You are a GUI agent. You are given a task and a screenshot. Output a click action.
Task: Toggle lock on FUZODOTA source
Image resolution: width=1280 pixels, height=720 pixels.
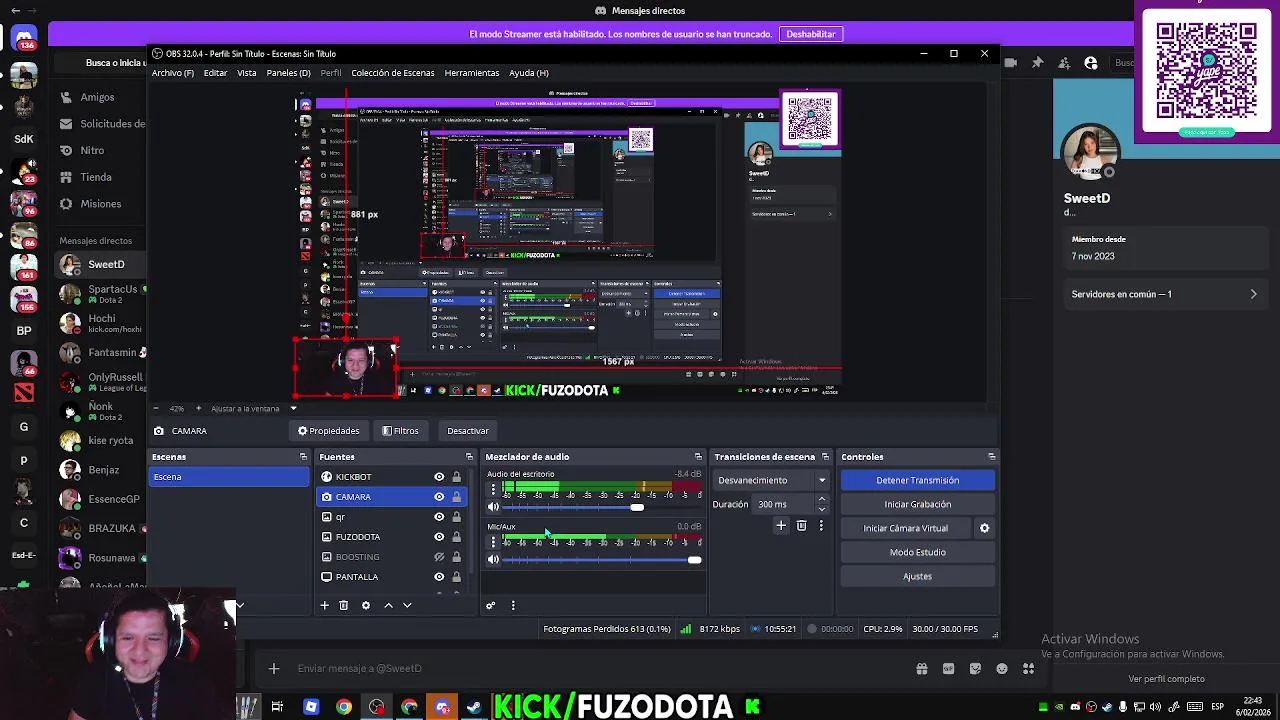(456, 537)
